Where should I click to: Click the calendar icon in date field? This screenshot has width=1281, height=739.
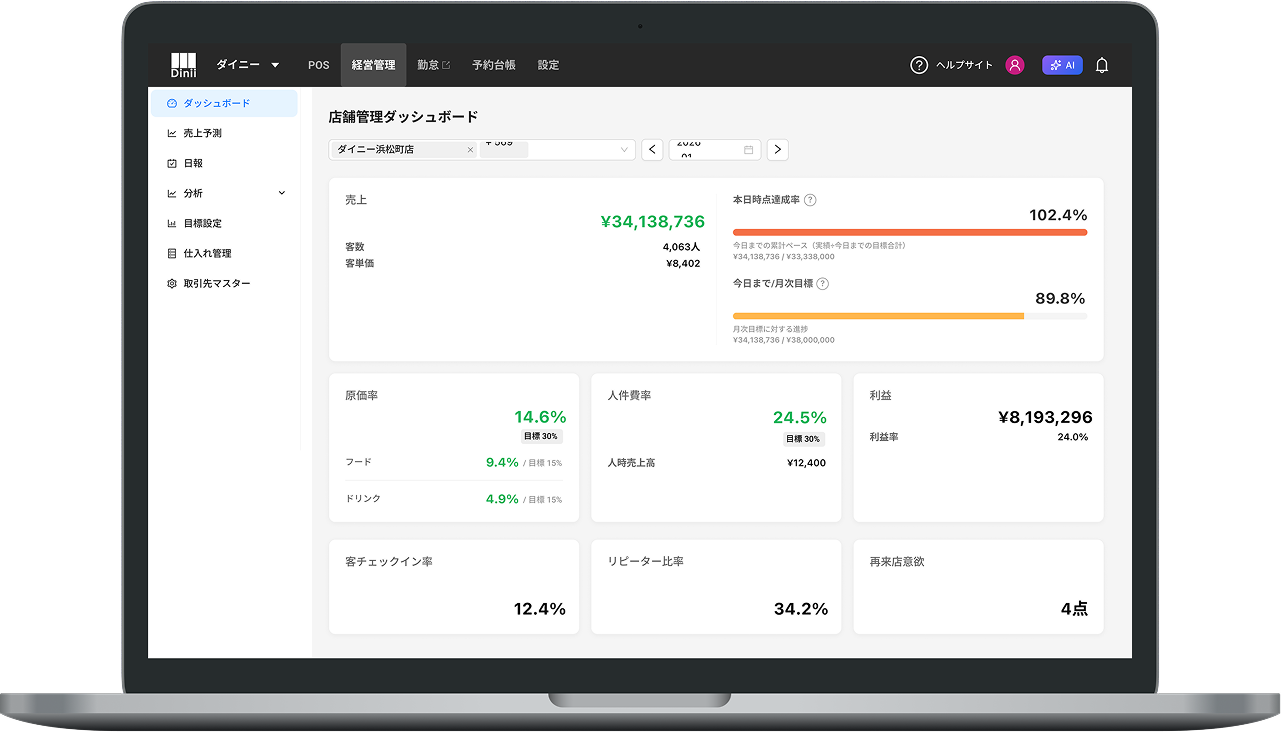click(x=748, y=150)
